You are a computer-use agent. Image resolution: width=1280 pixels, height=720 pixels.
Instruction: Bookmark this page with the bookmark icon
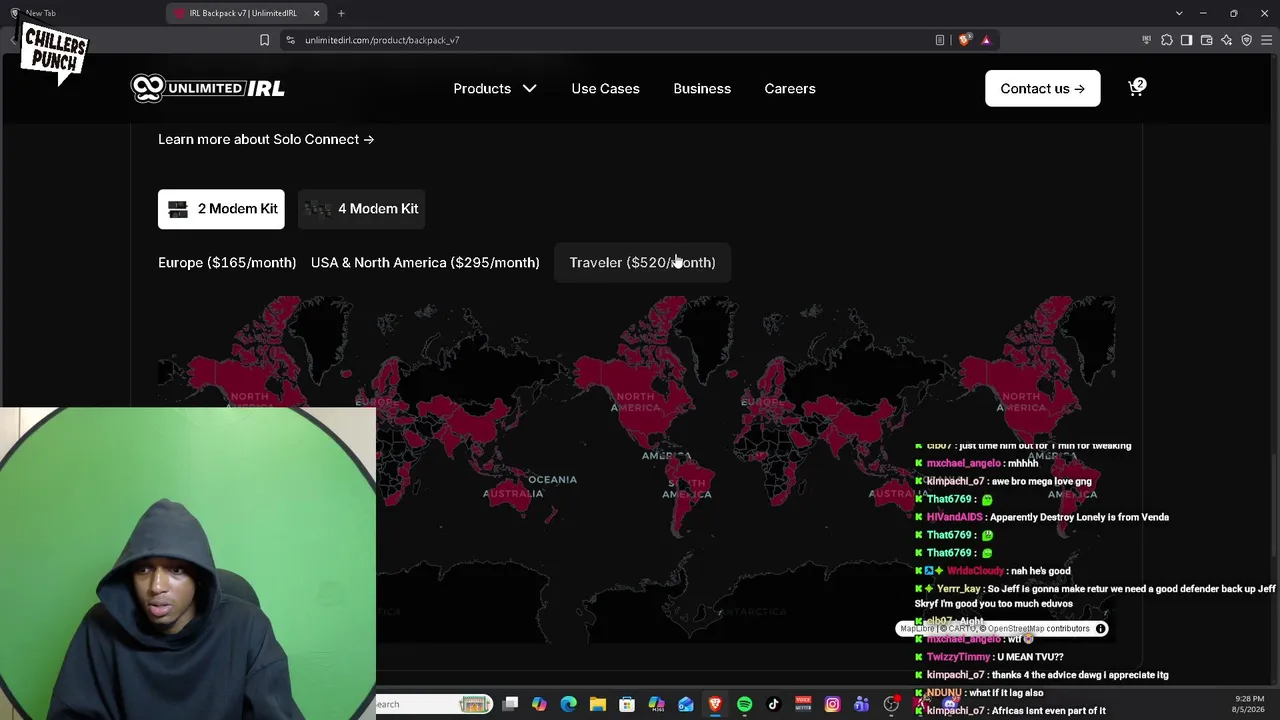click(x=264, y=40)
